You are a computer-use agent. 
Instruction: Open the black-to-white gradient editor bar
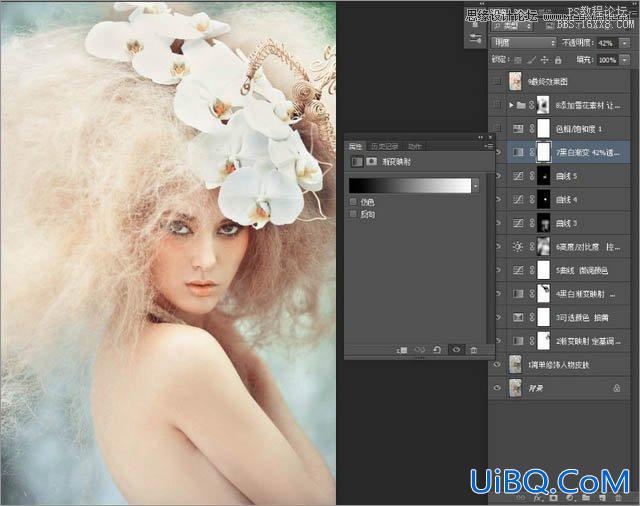410,186
